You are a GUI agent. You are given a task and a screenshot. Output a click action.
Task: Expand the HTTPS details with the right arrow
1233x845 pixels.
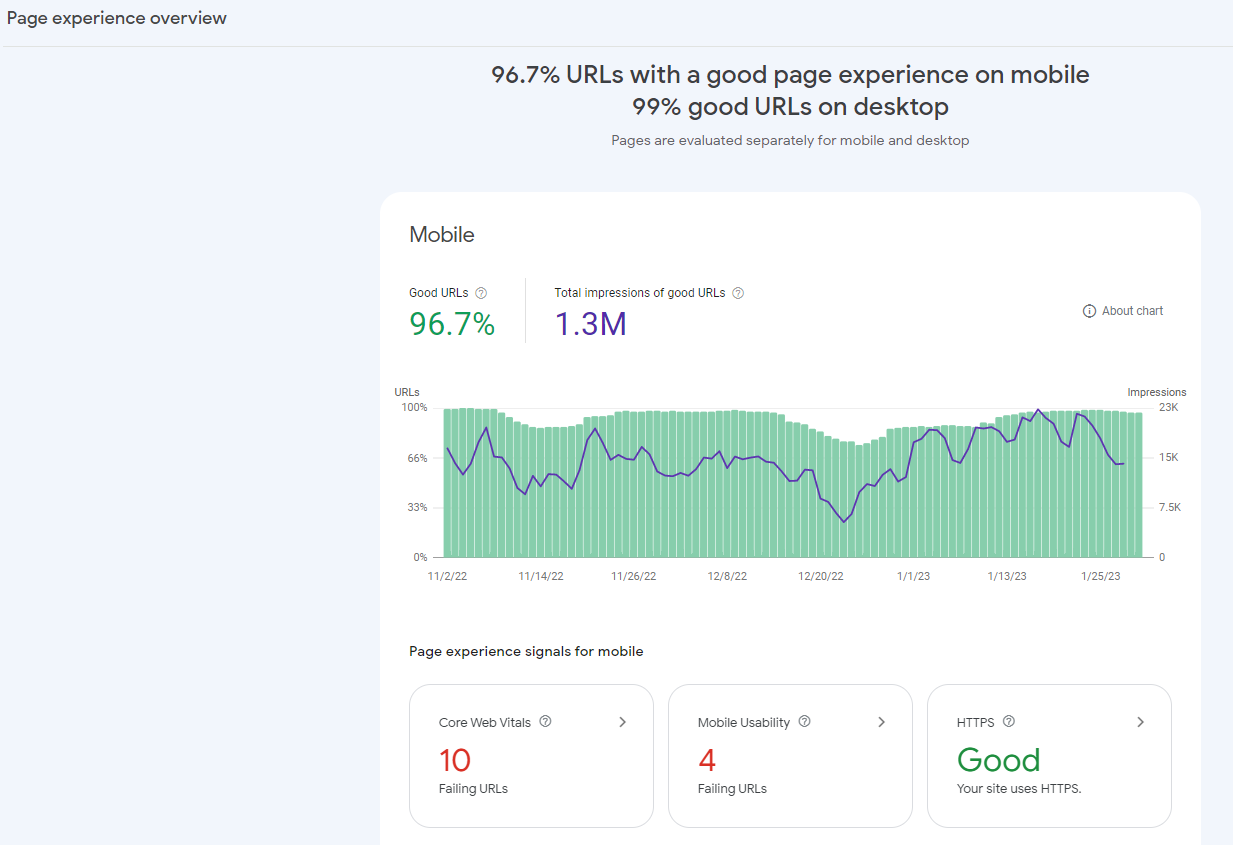pos(1140,721)
